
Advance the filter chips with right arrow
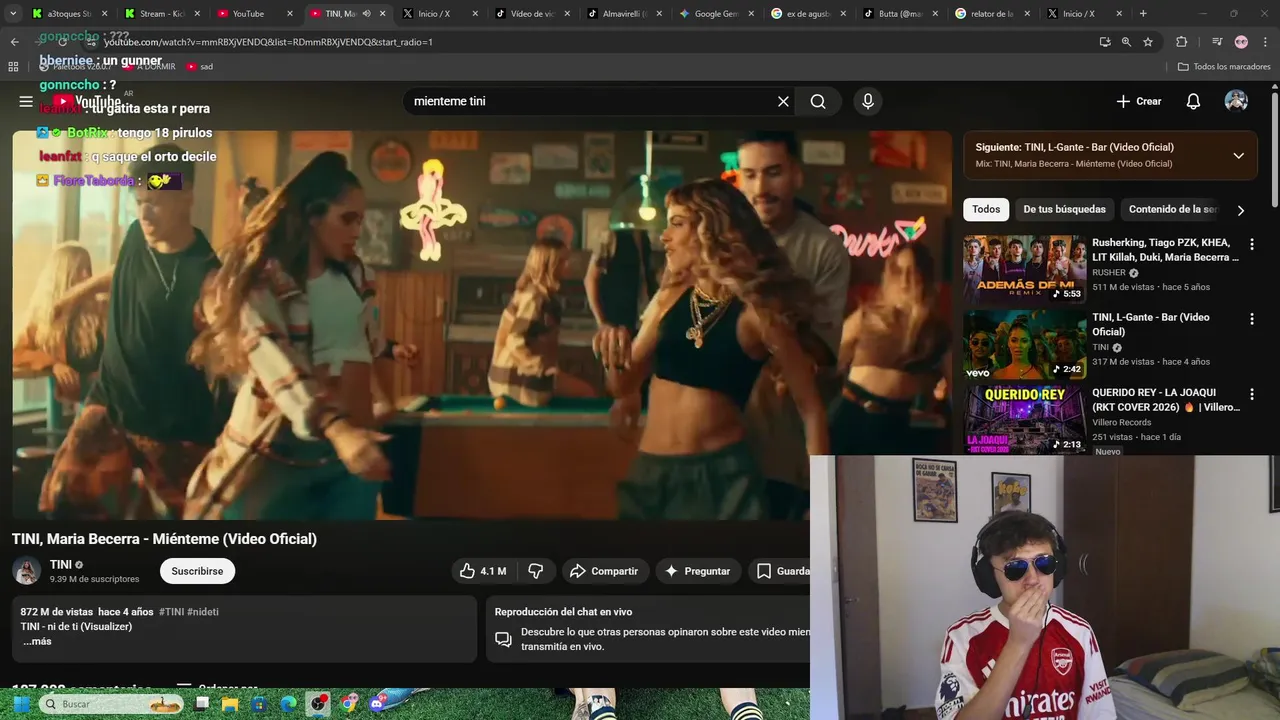point(1241,210)
